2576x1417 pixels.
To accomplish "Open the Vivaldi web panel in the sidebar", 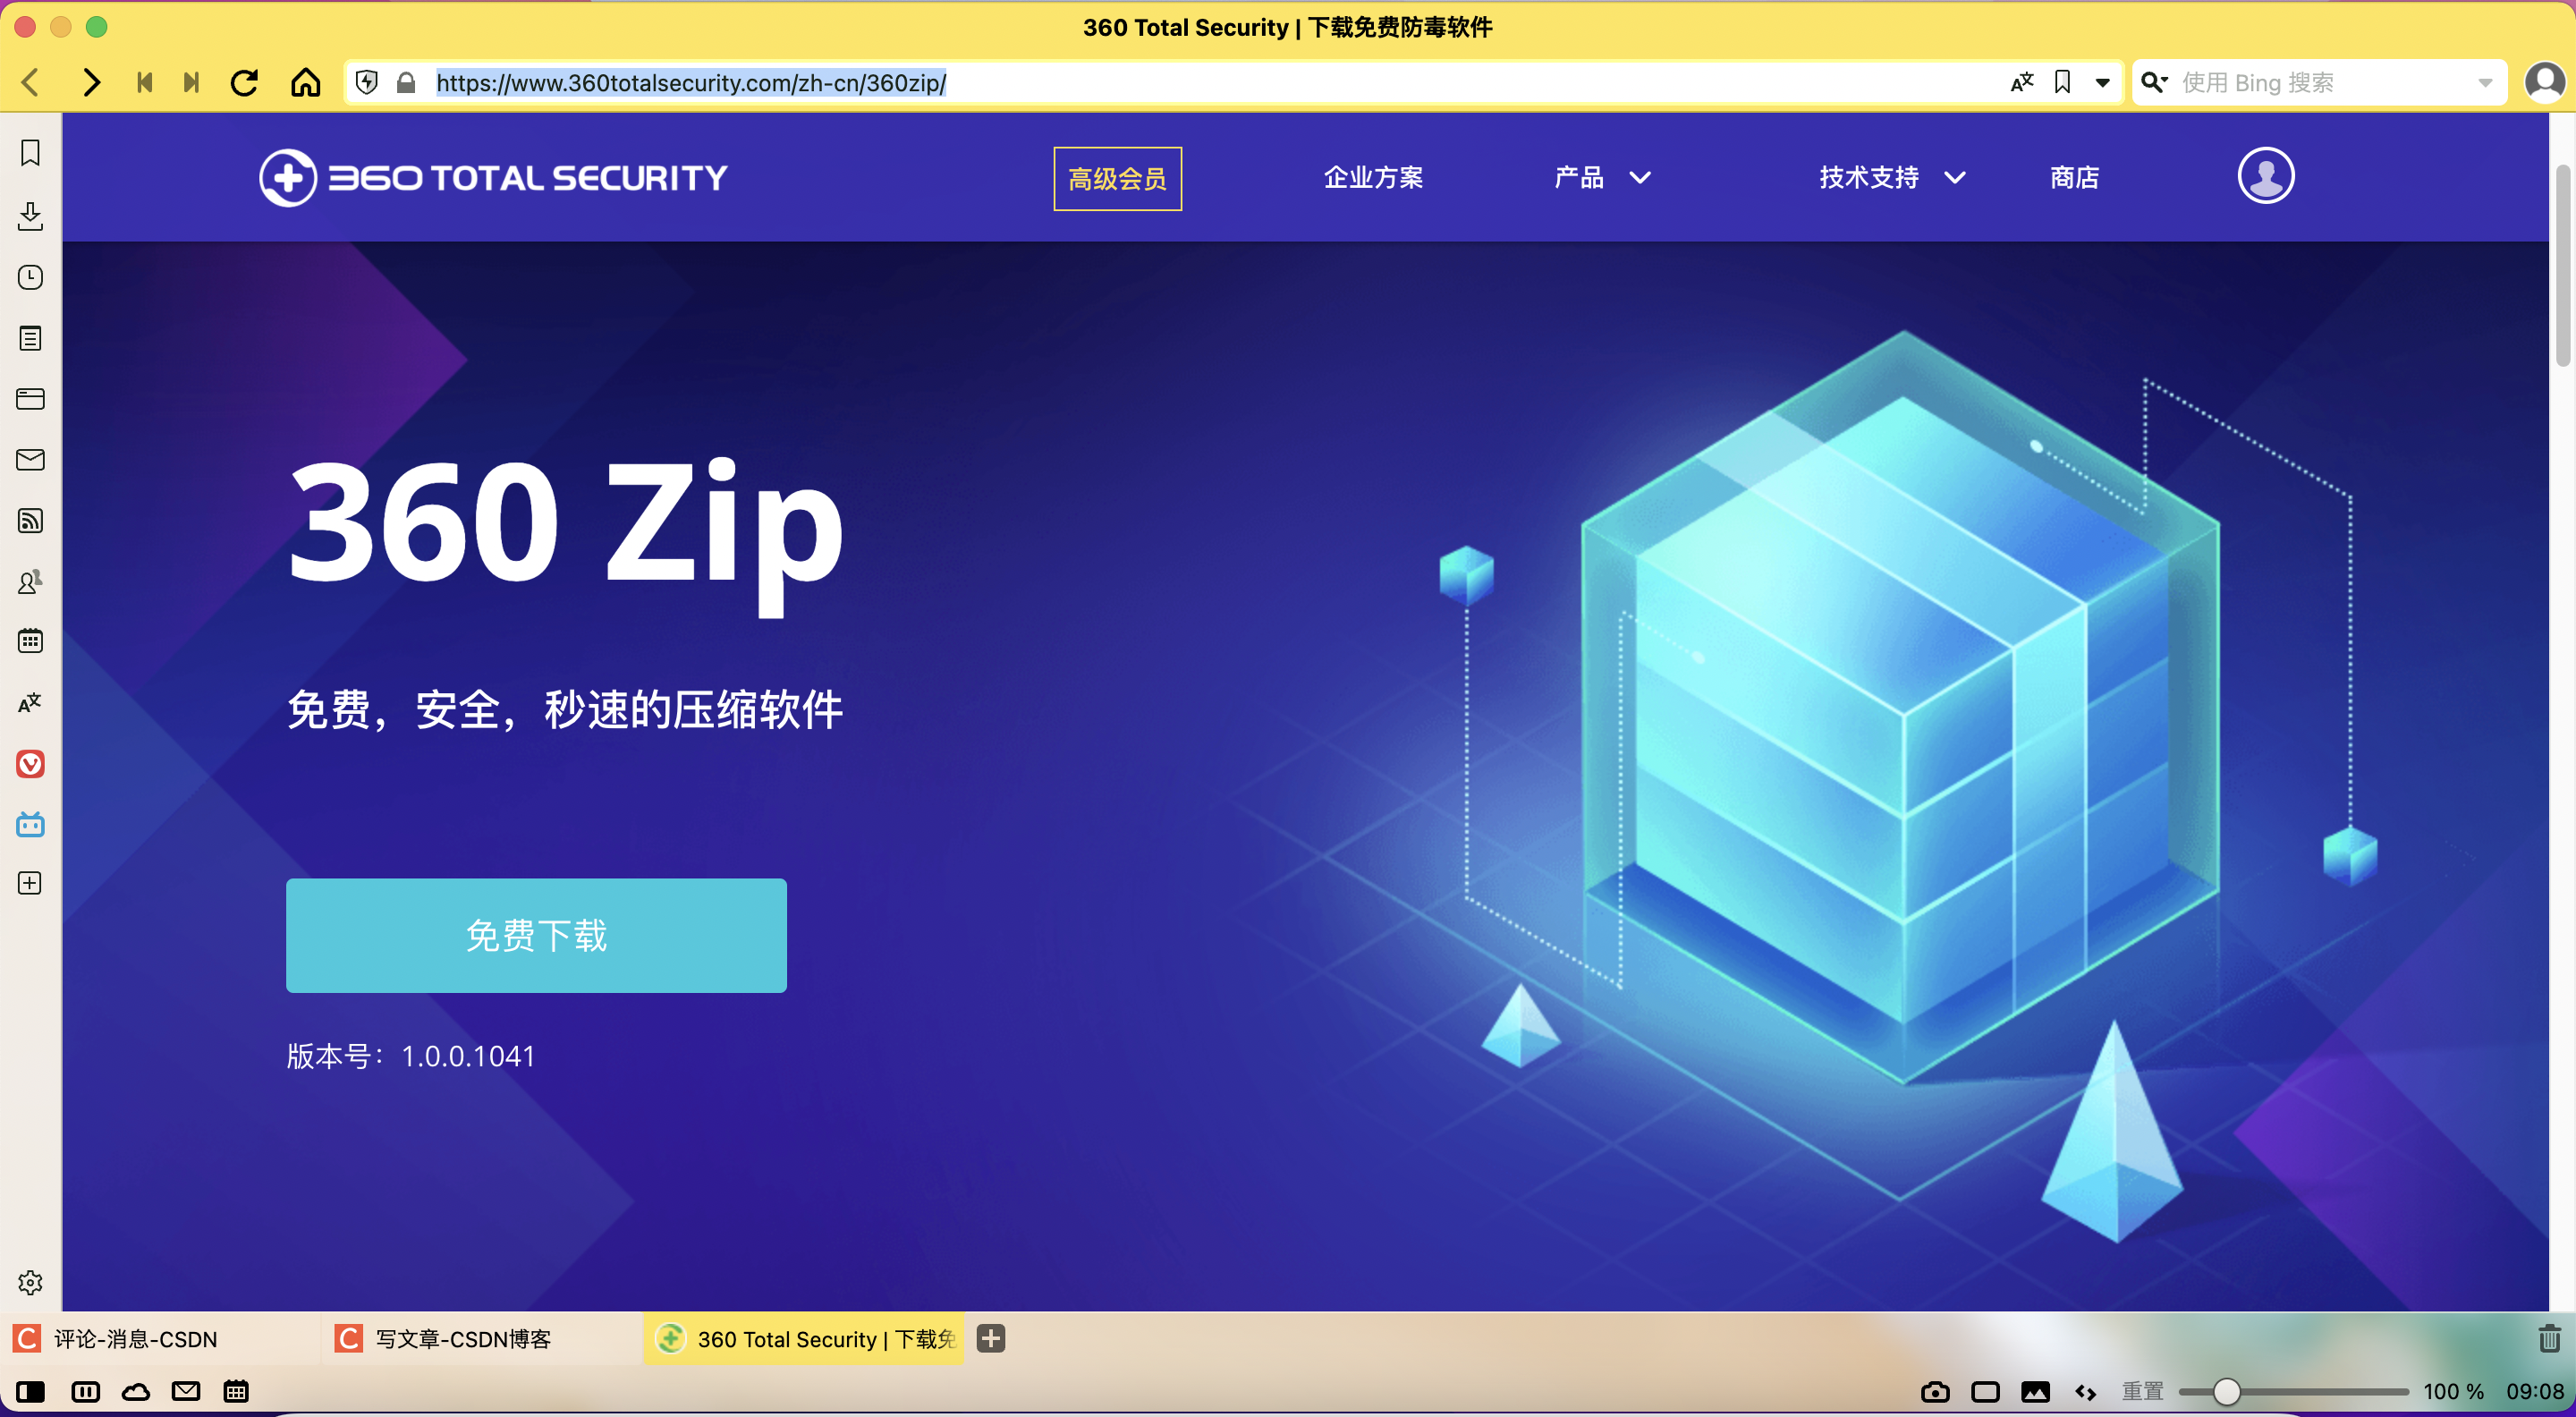I will tap(30, 764).
